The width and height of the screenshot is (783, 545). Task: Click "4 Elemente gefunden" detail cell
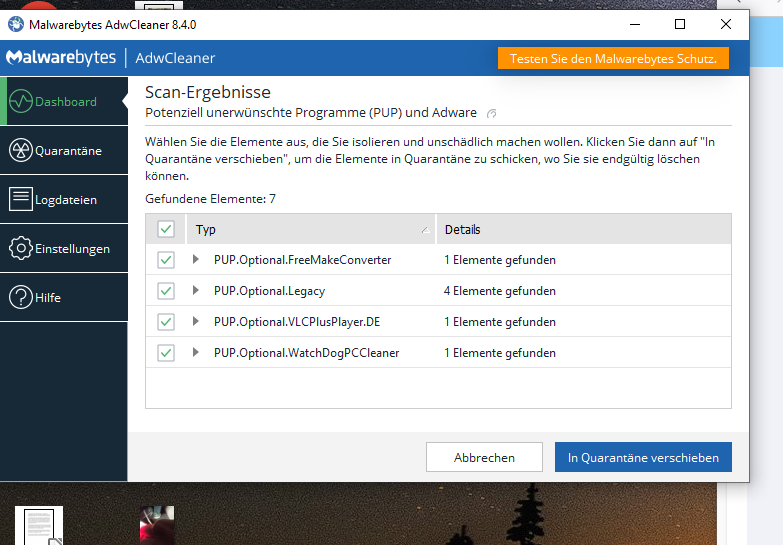click(500, 291)
